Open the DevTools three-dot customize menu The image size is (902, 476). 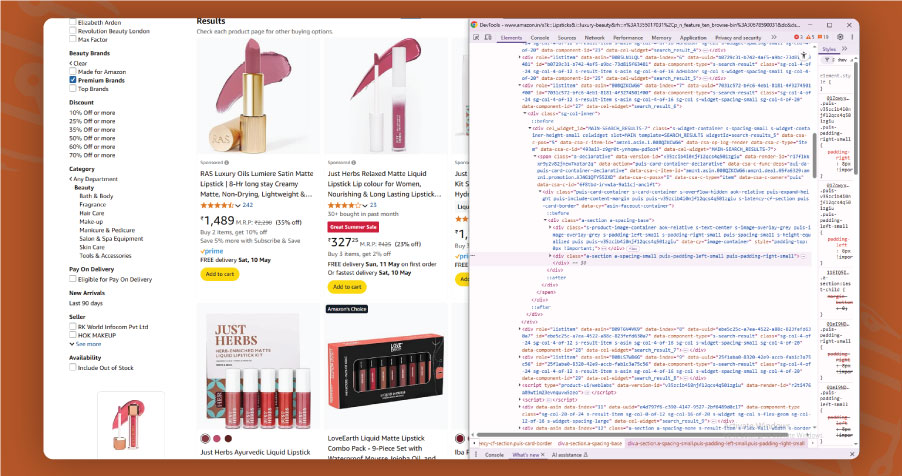[851, 37]
